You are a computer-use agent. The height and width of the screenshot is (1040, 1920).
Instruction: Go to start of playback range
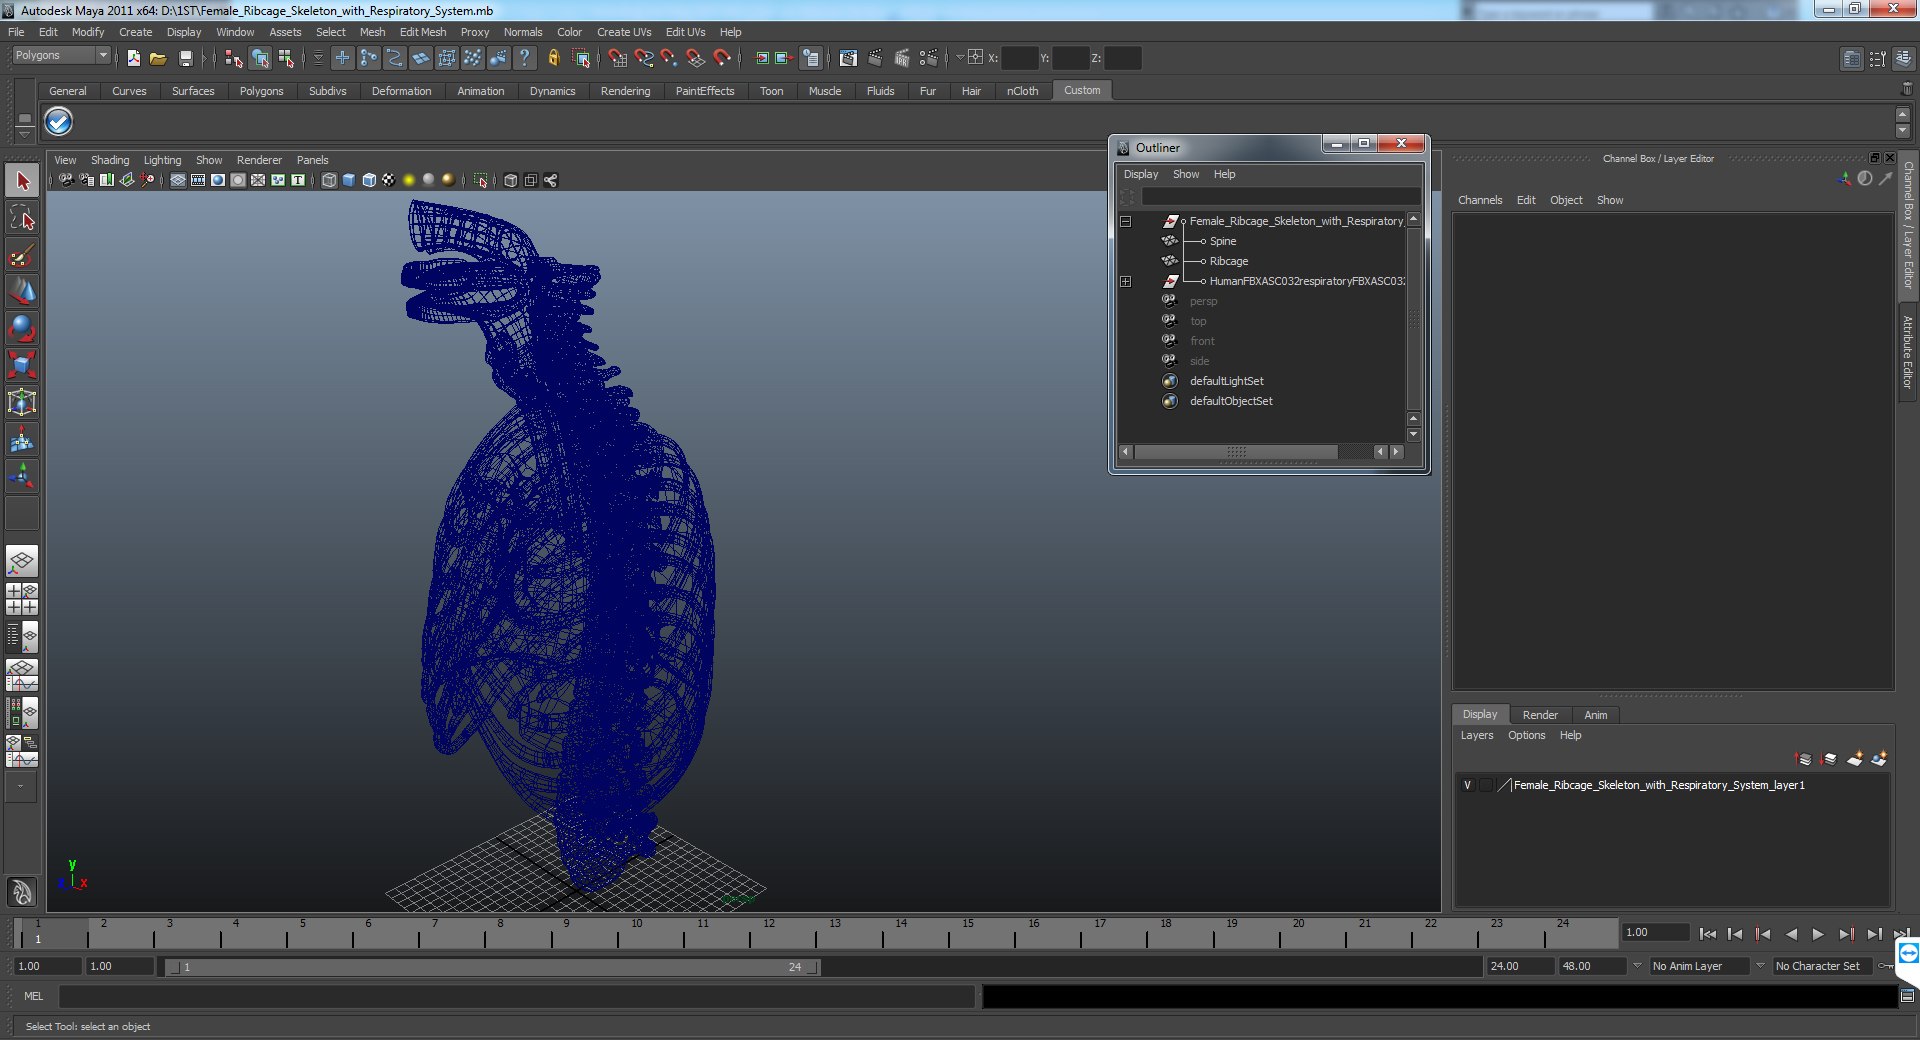[1708, 934]
